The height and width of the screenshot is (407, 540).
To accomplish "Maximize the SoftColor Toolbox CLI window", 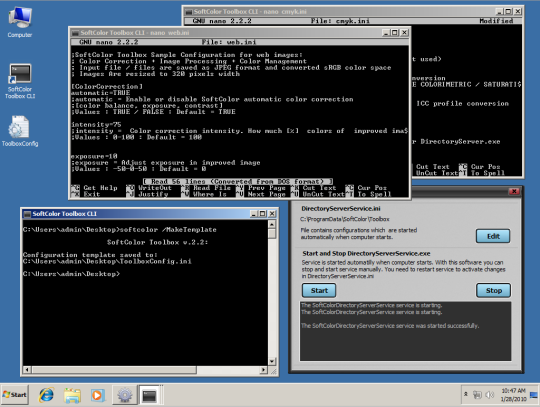I will 263,214.
